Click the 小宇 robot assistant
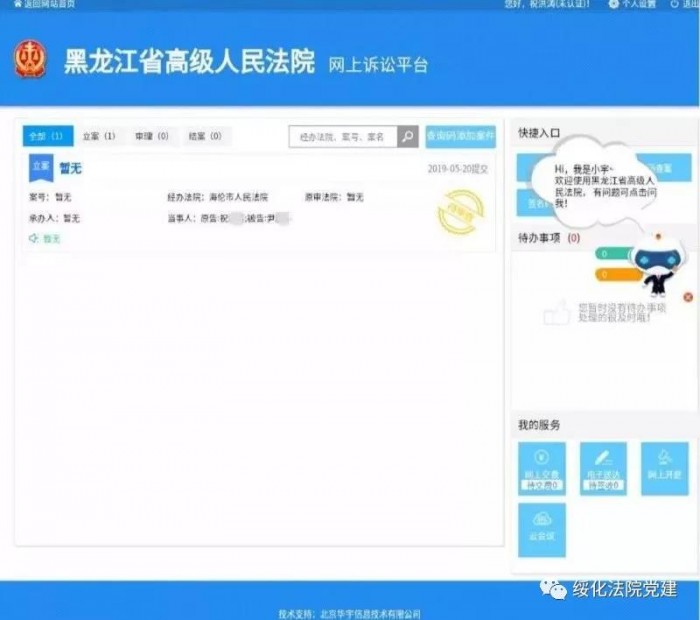This screenshot has height=620, width=700. [658, 264]
